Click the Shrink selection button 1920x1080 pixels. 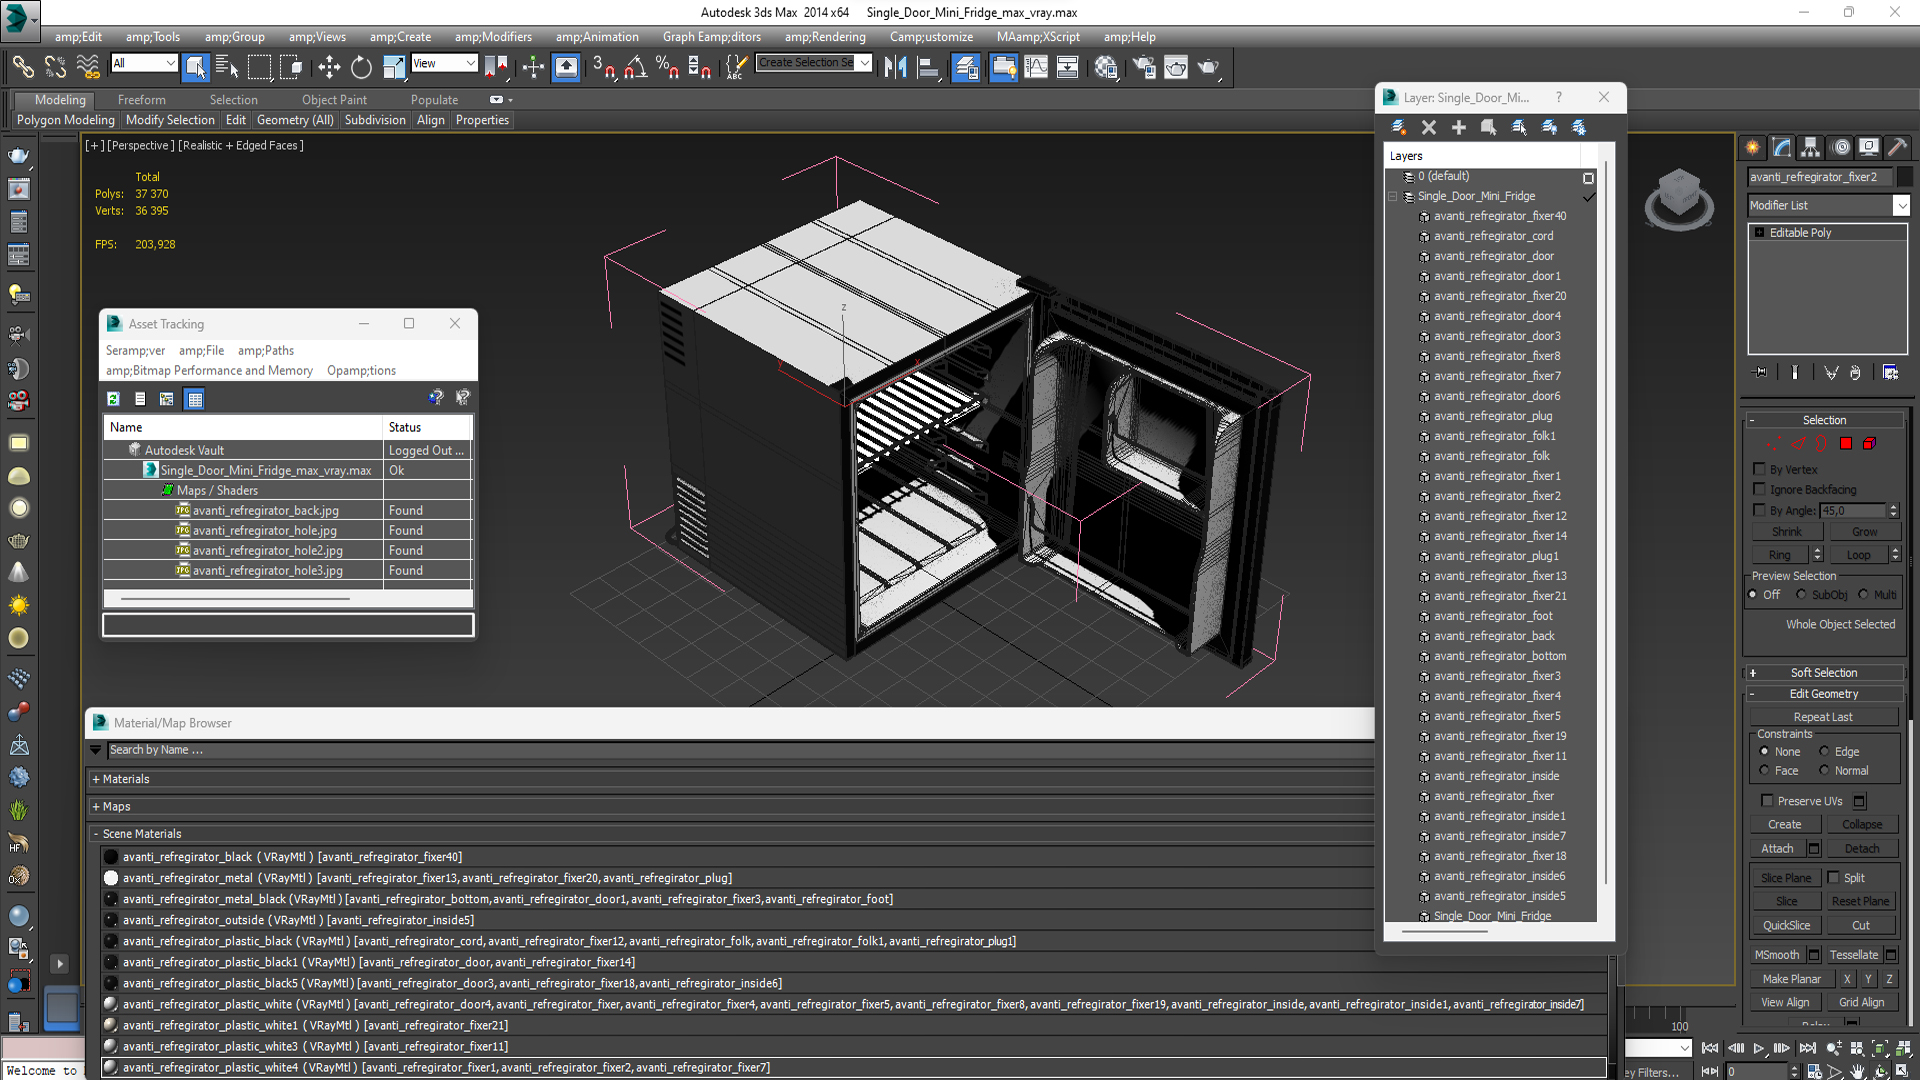[x=1787, y=532]
